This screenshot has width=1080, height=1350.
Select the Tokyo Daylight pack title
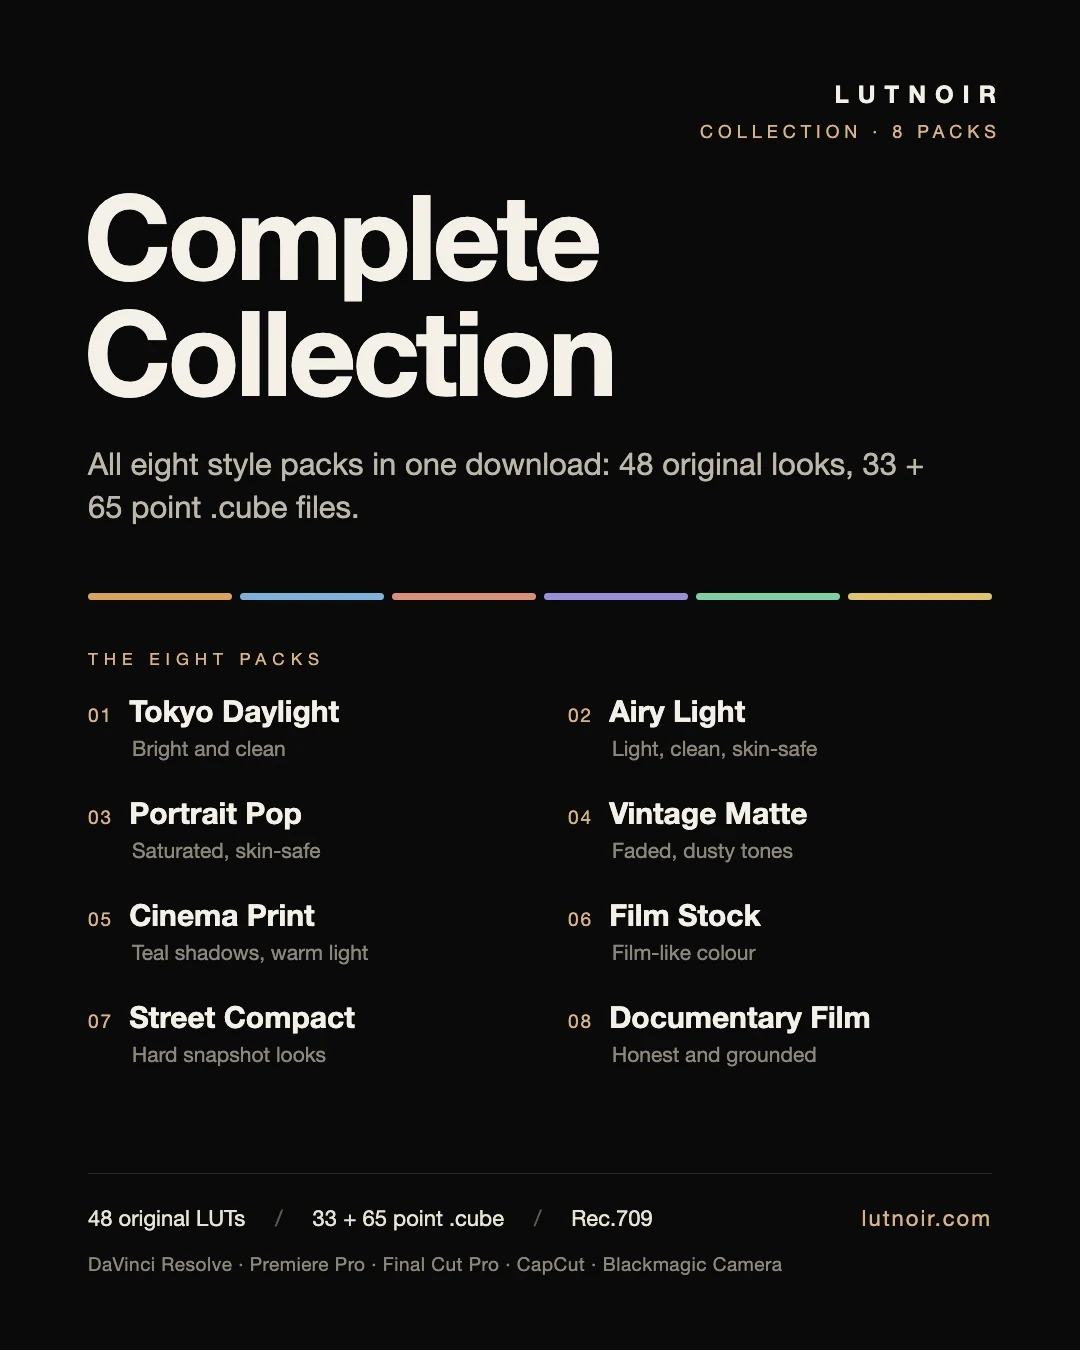tap(234, 712)
